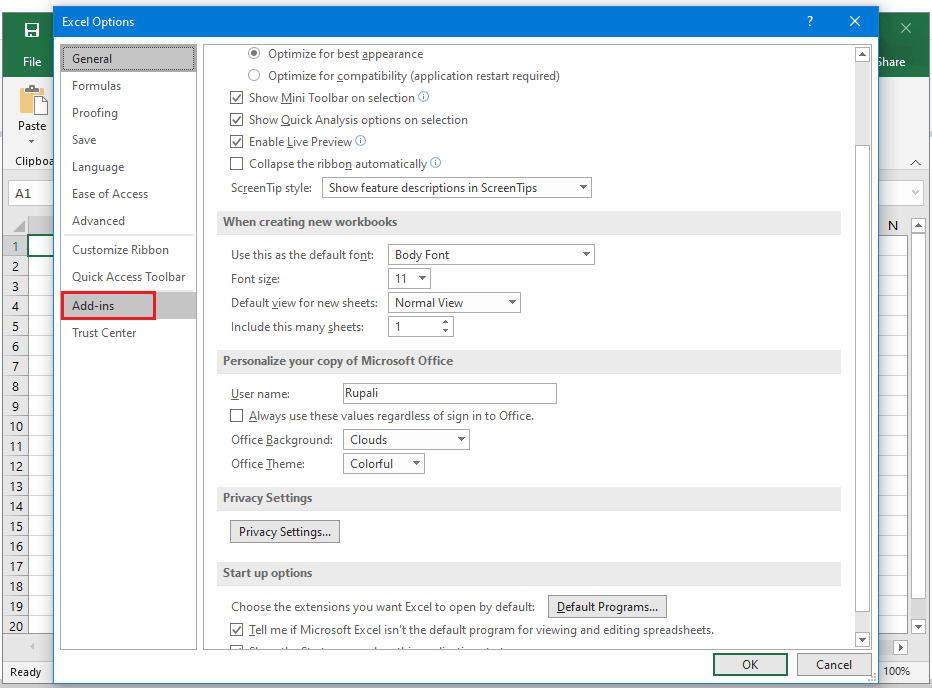932x688 pixels.
Task: Enable Collapse the ribbon automatically
Action: pos(237,164)
